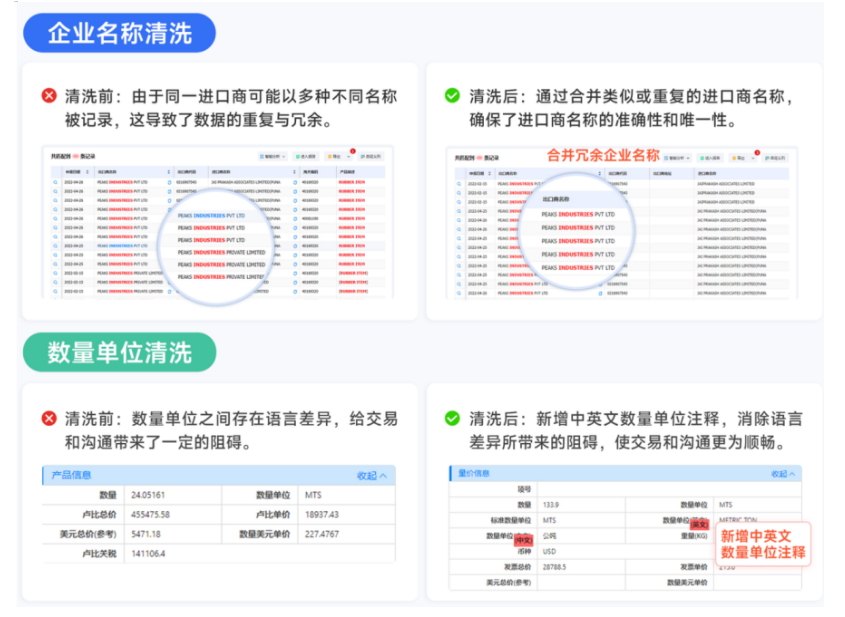Open the 智能分析 dropdown in the before-cleaning table
The image size is (845, 617).
point(273,156)
